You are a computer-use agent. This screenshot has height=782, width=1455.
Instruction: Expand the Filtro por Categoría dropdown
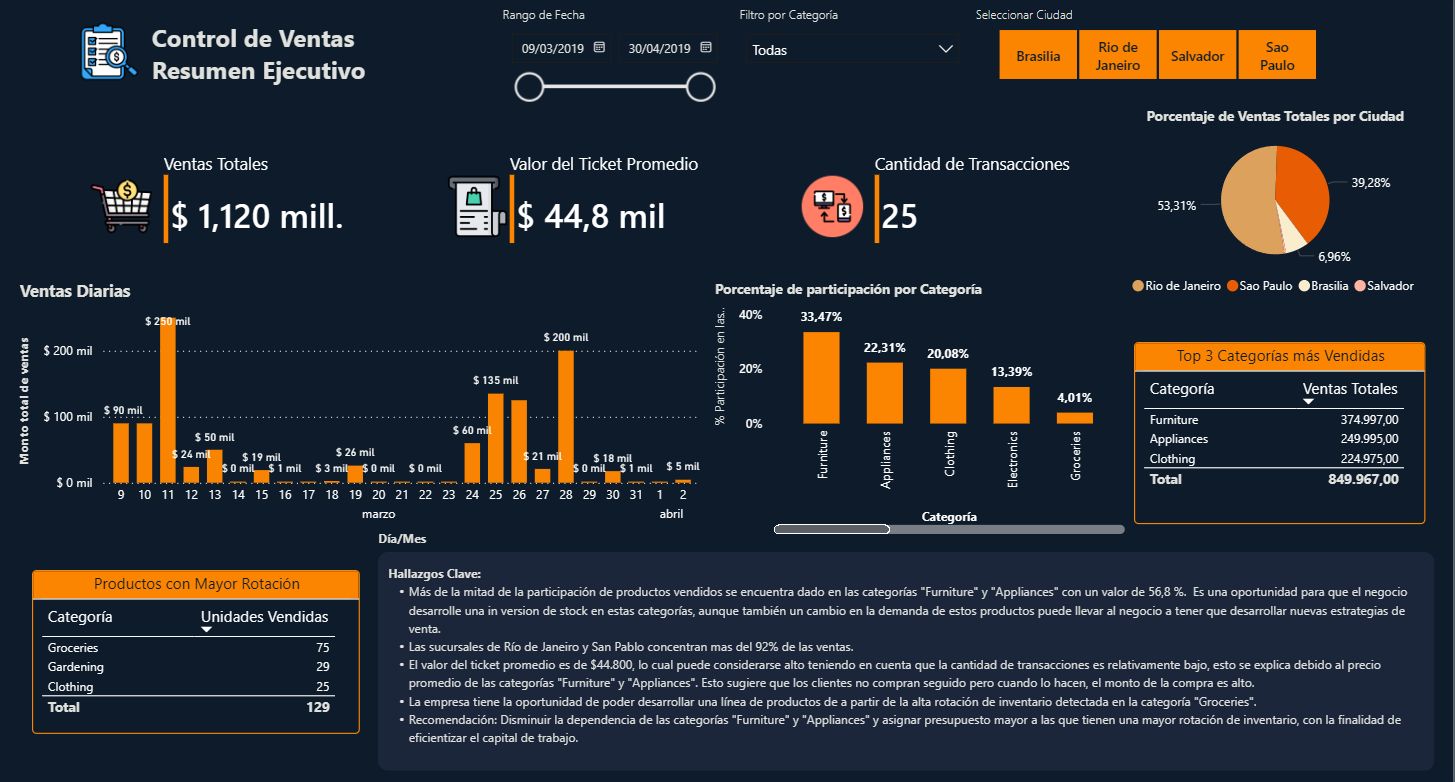tap(946, 49)
